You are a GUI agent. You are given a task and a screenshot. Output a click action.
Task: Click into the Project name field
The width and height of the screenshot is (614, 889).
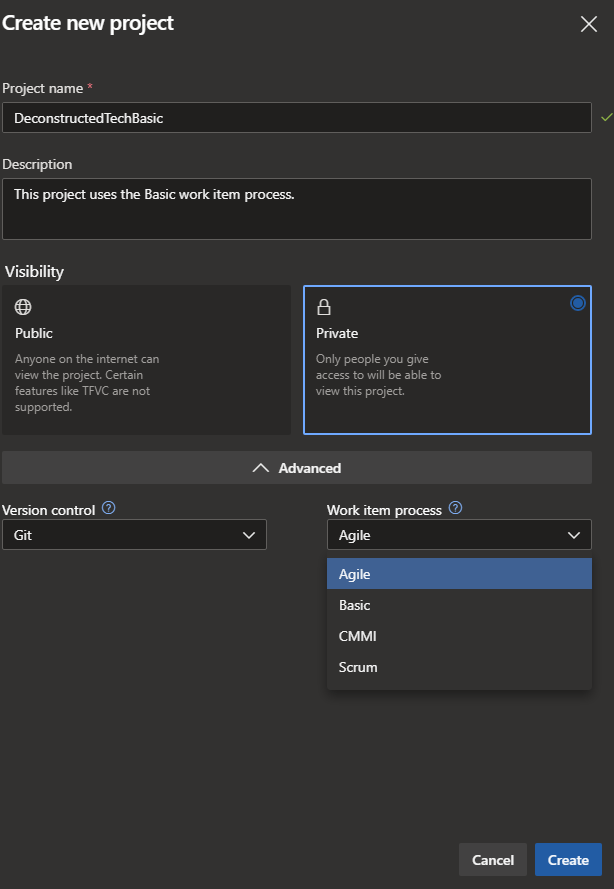pyautogui.click(x=296, y=118)
